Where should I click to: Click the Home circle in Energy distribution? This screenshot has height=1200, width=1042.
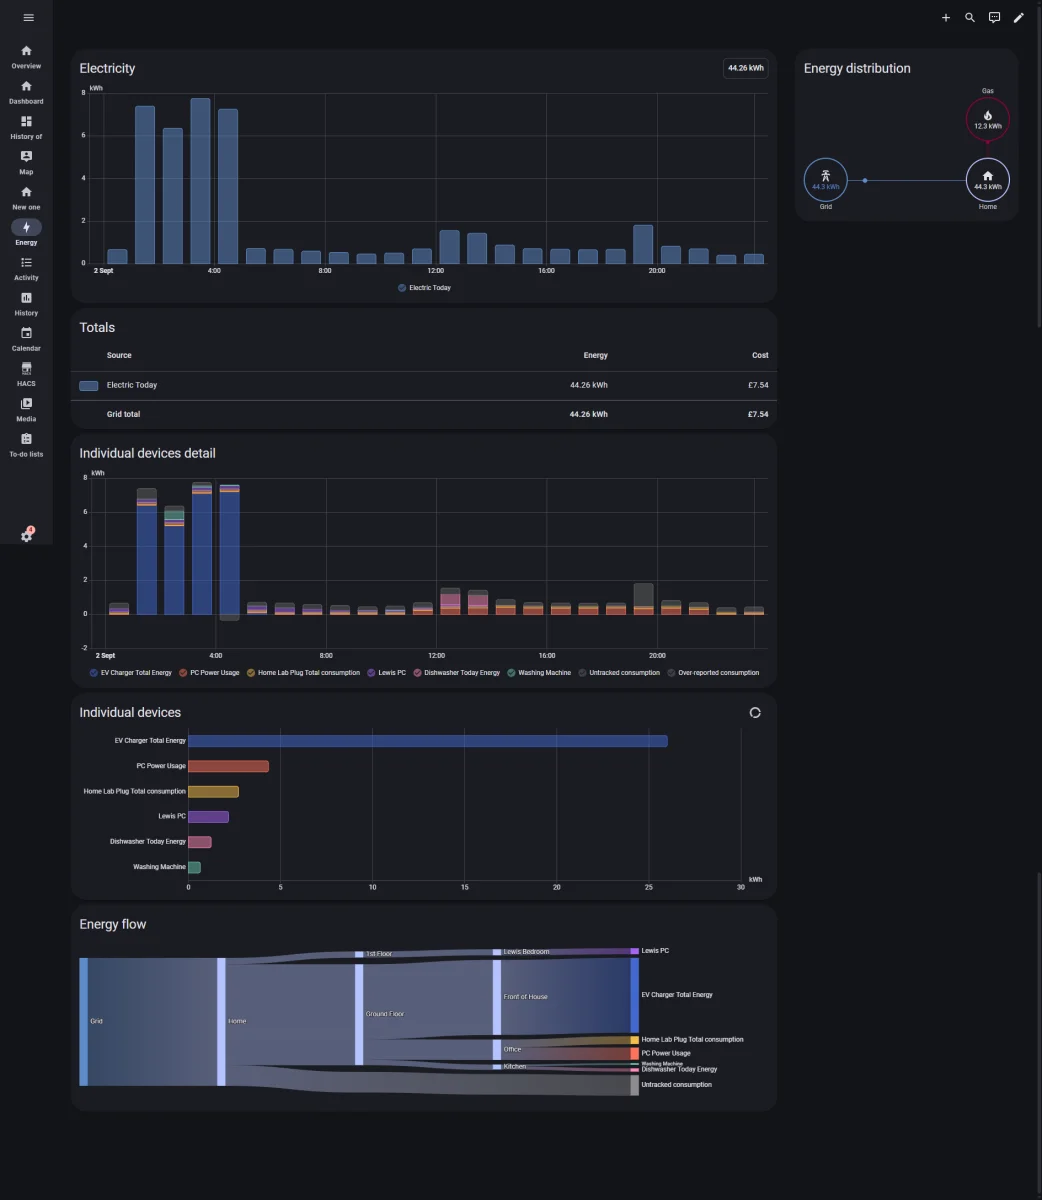click(988, 180)
